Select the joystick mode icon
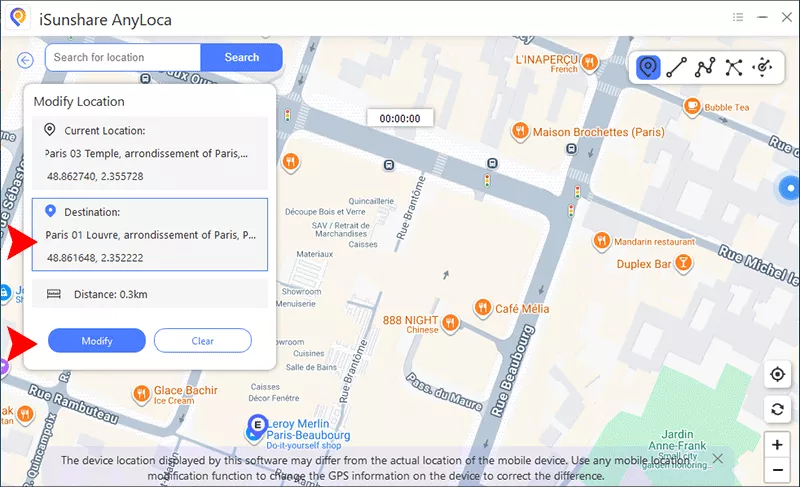Screen dimensions: 800x487 [763, 67]
